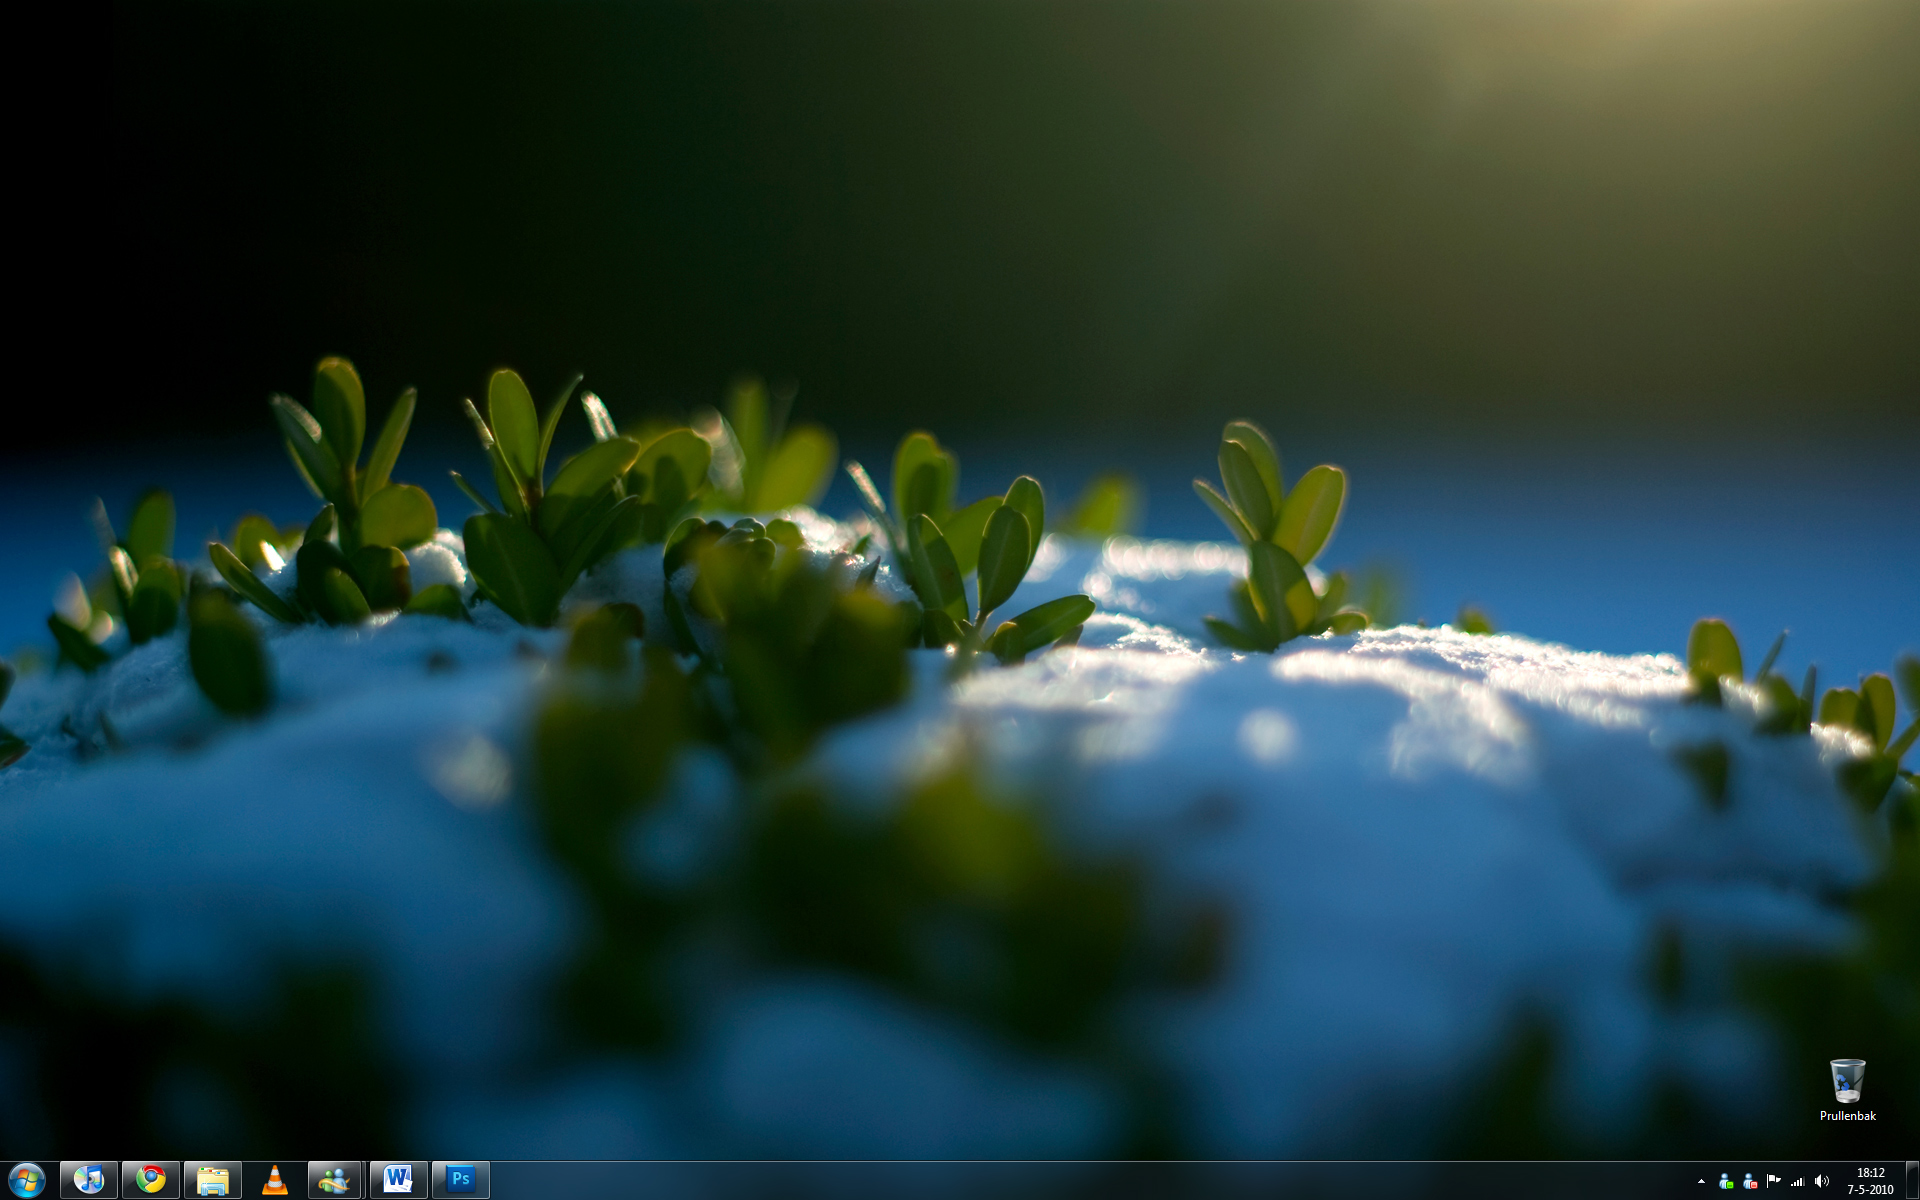This screenshot has width=1920, height=1200.
Task: Open Windows Explorer from the taskbar
Action: (213, 1180)
